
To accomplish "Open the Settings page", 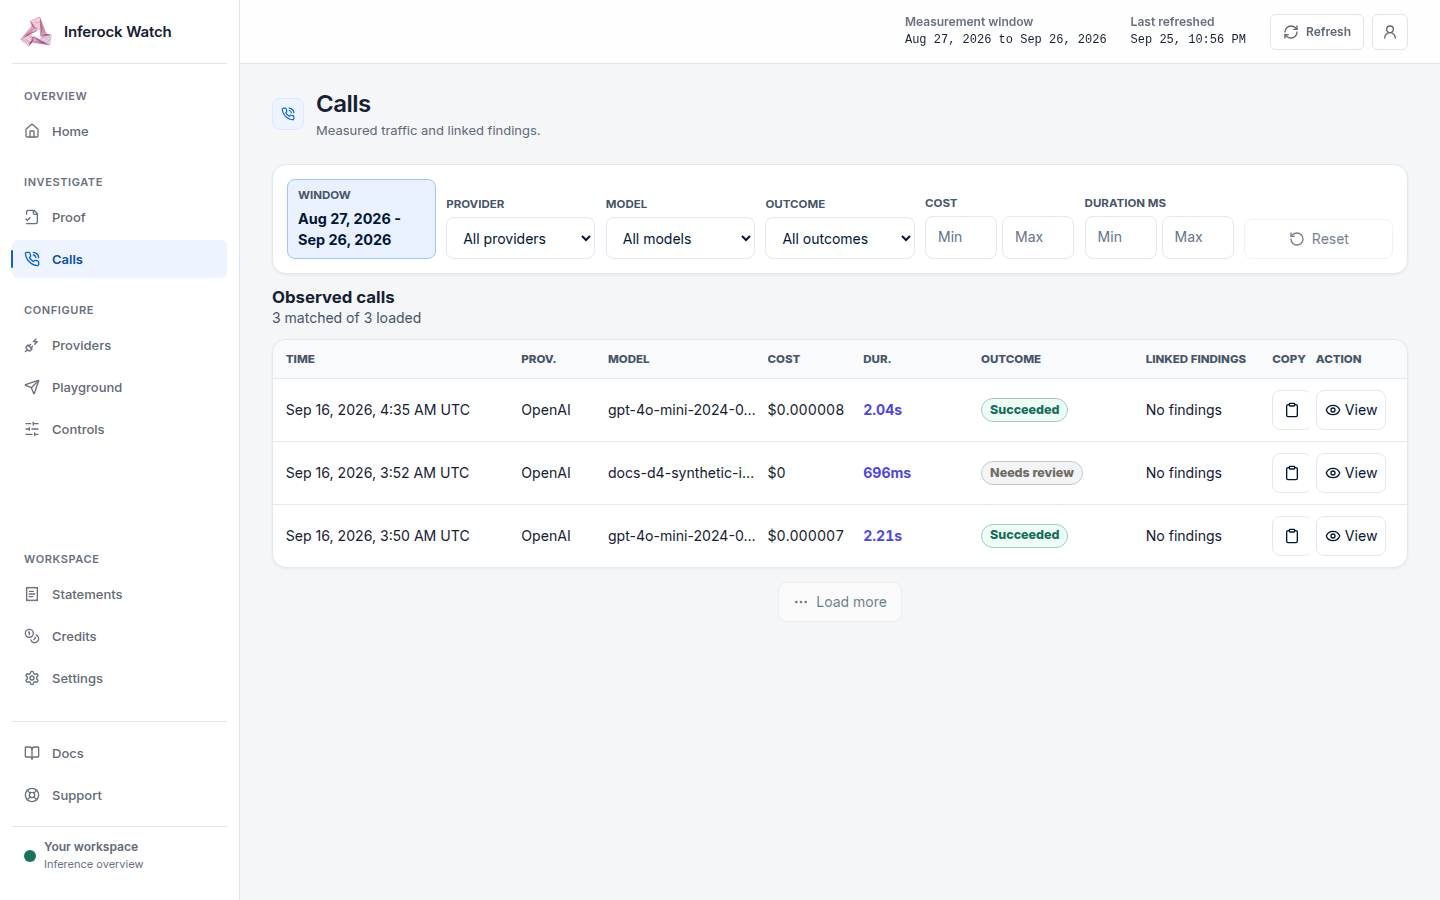I will (x=119, y=678).
